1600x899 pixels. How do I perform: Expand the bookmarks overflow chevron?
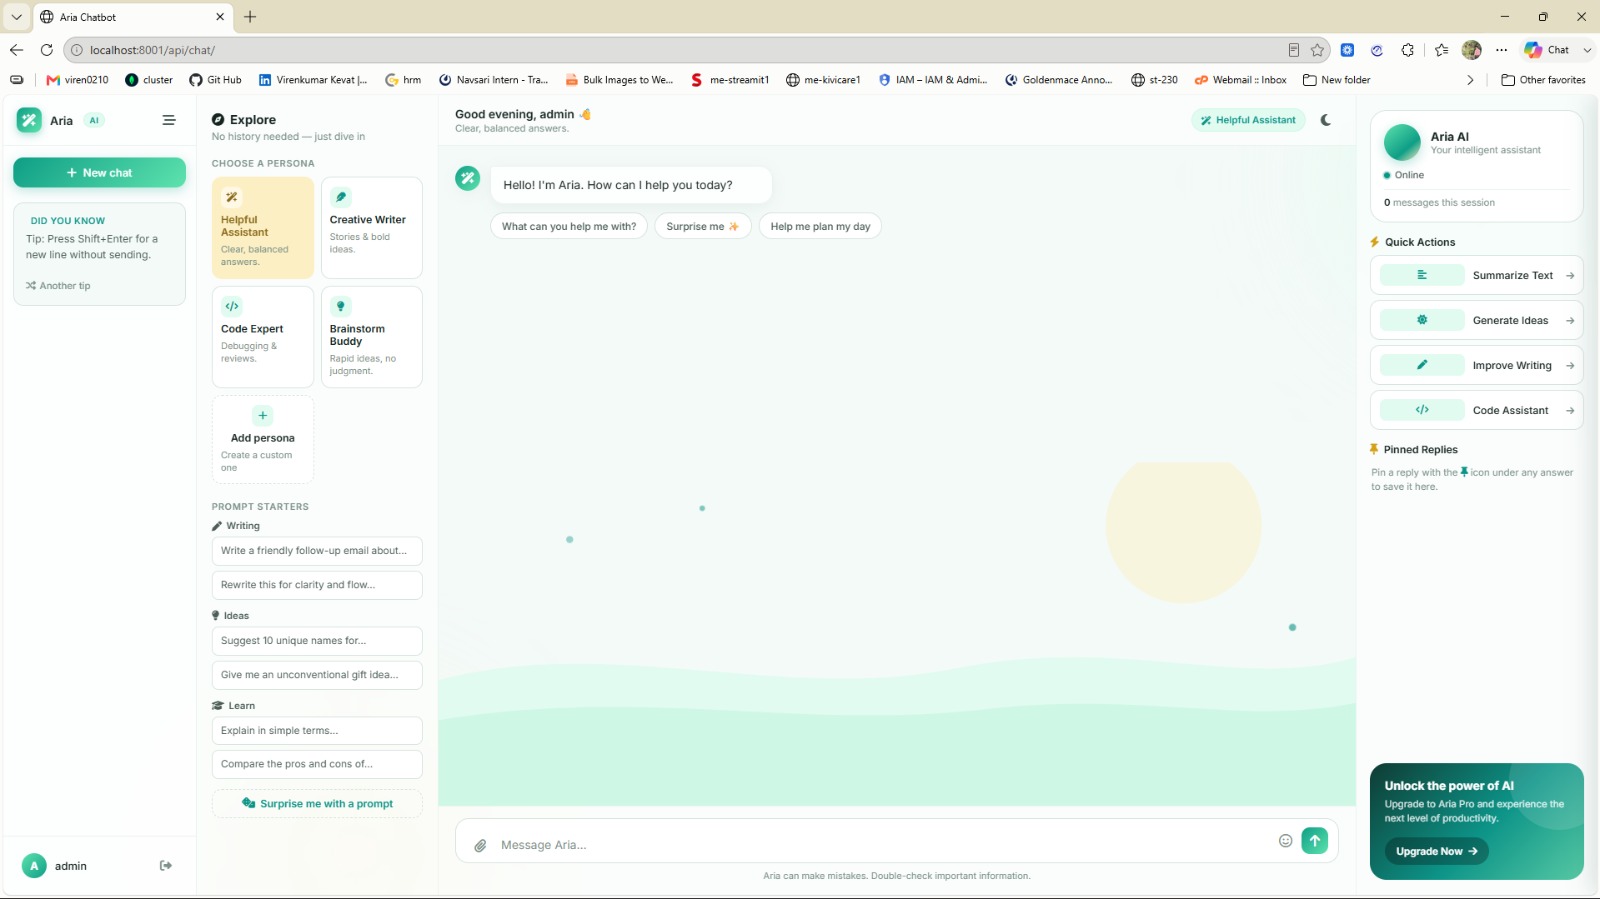pos(1470,80)
